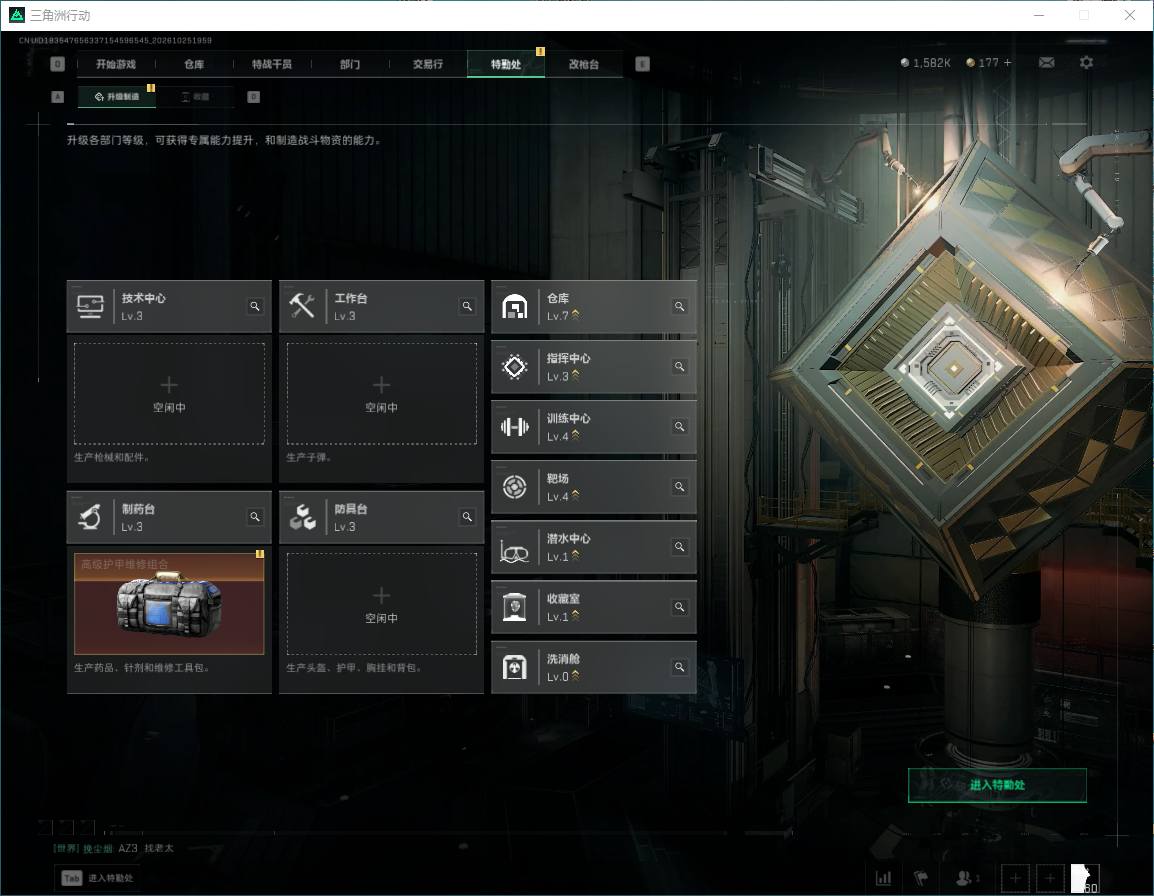Viewport: 1154px width, 896px height.
Task: Open the 特战干员 tab
Action: 272,64
